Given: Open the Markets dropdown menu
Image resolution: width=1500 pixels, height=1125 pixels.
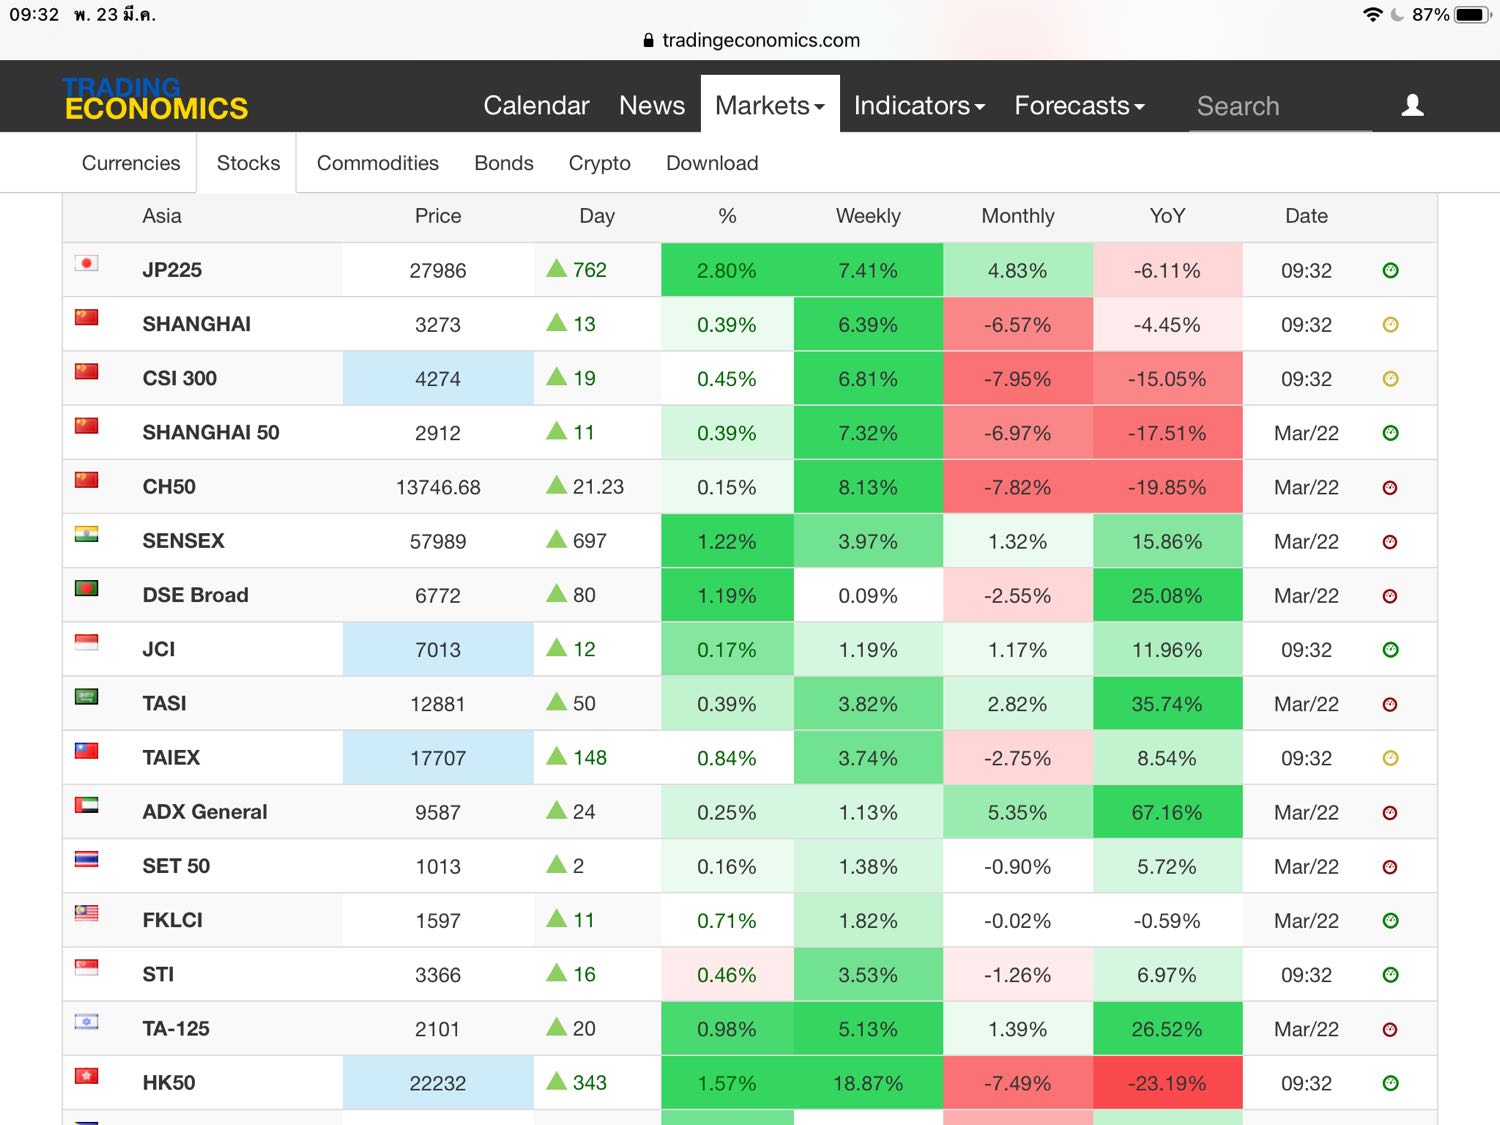Looking at the screenshot, I should point(769,105).
